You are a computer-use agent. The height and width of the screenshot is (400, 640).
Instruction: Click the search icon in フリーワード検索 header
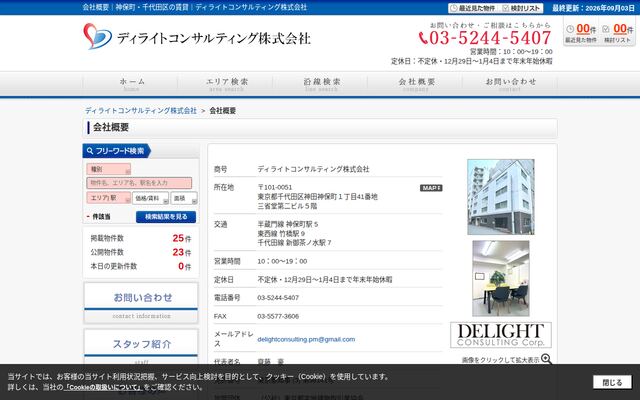[x=90, y=151]
